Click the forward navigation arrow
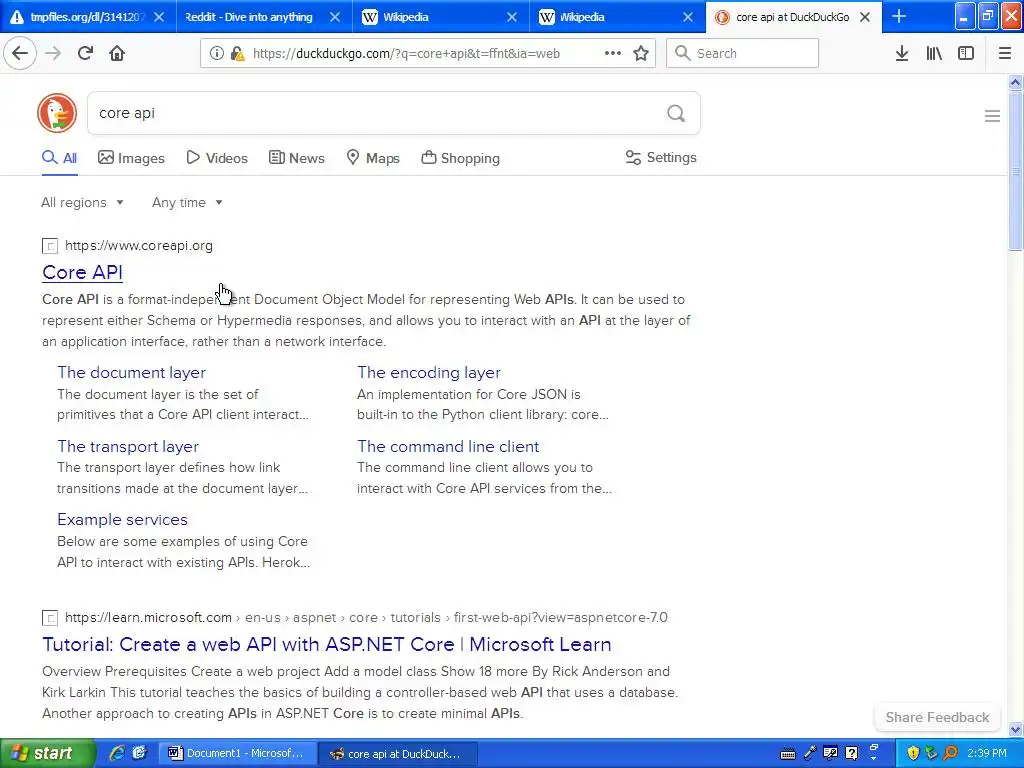 (x=53, y=53)
